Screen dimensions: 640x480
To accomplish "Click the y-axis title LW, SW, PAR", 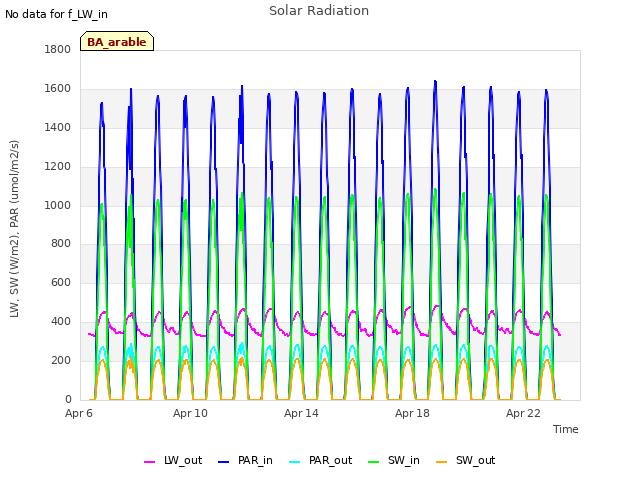I will point(14,229).
